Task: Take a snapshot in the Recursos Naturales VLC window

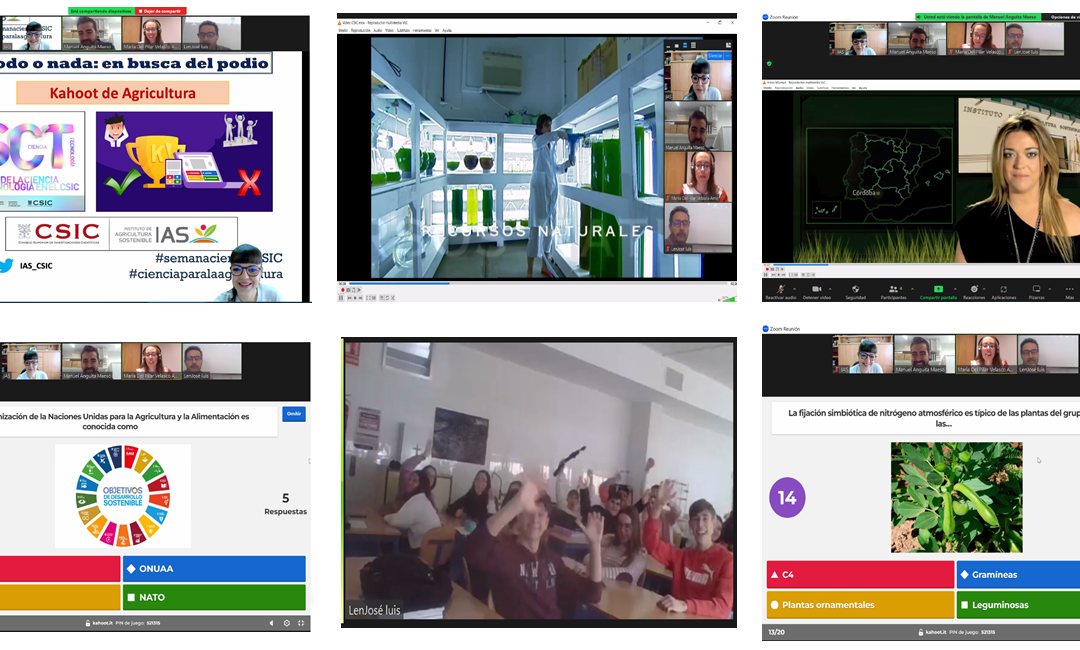Action: click(348, 290)
